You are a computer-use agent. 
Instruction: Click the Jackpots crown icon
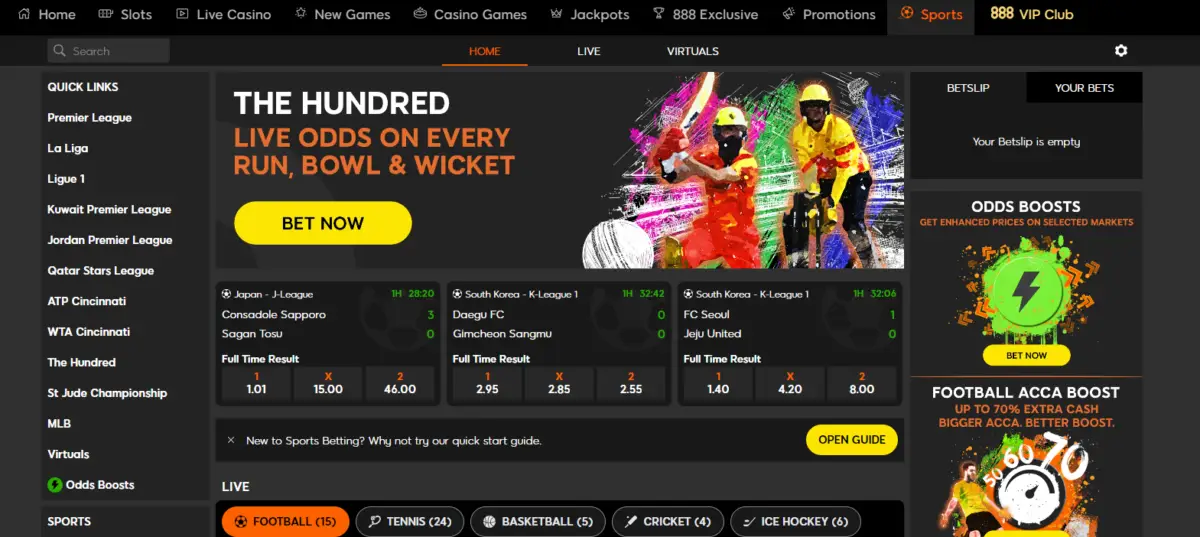pos(557,14)
